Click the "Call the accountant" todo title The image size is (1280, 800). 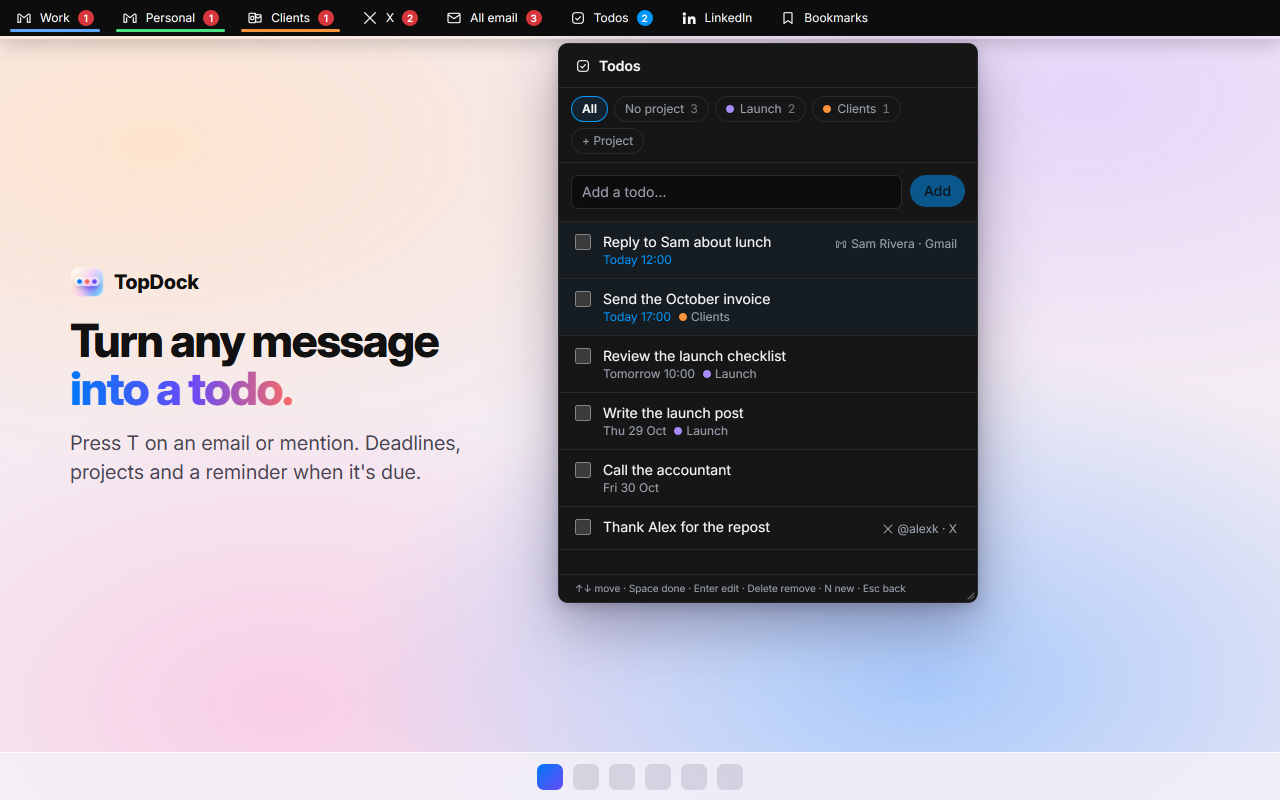point(667,470)
